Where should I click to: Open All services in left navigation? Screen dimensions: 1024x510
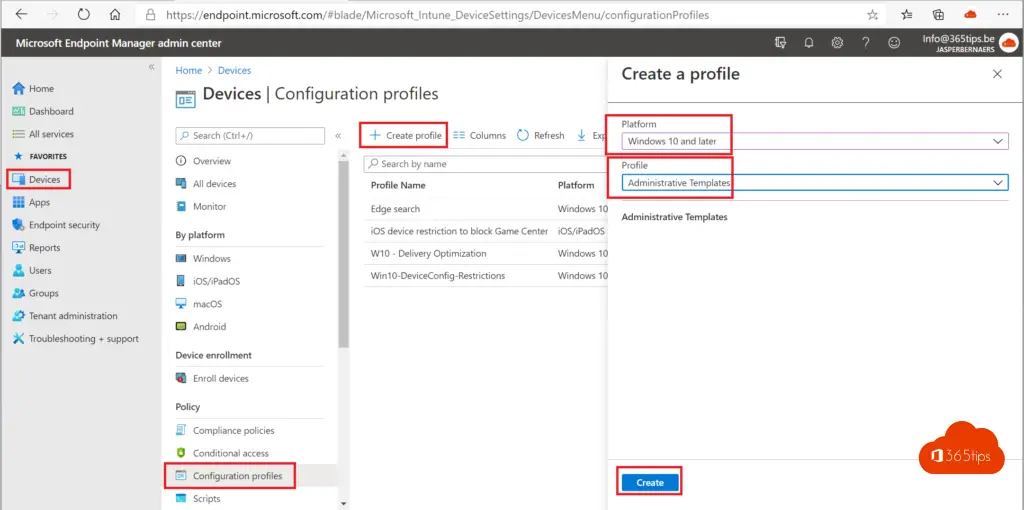tap(51, 134)
